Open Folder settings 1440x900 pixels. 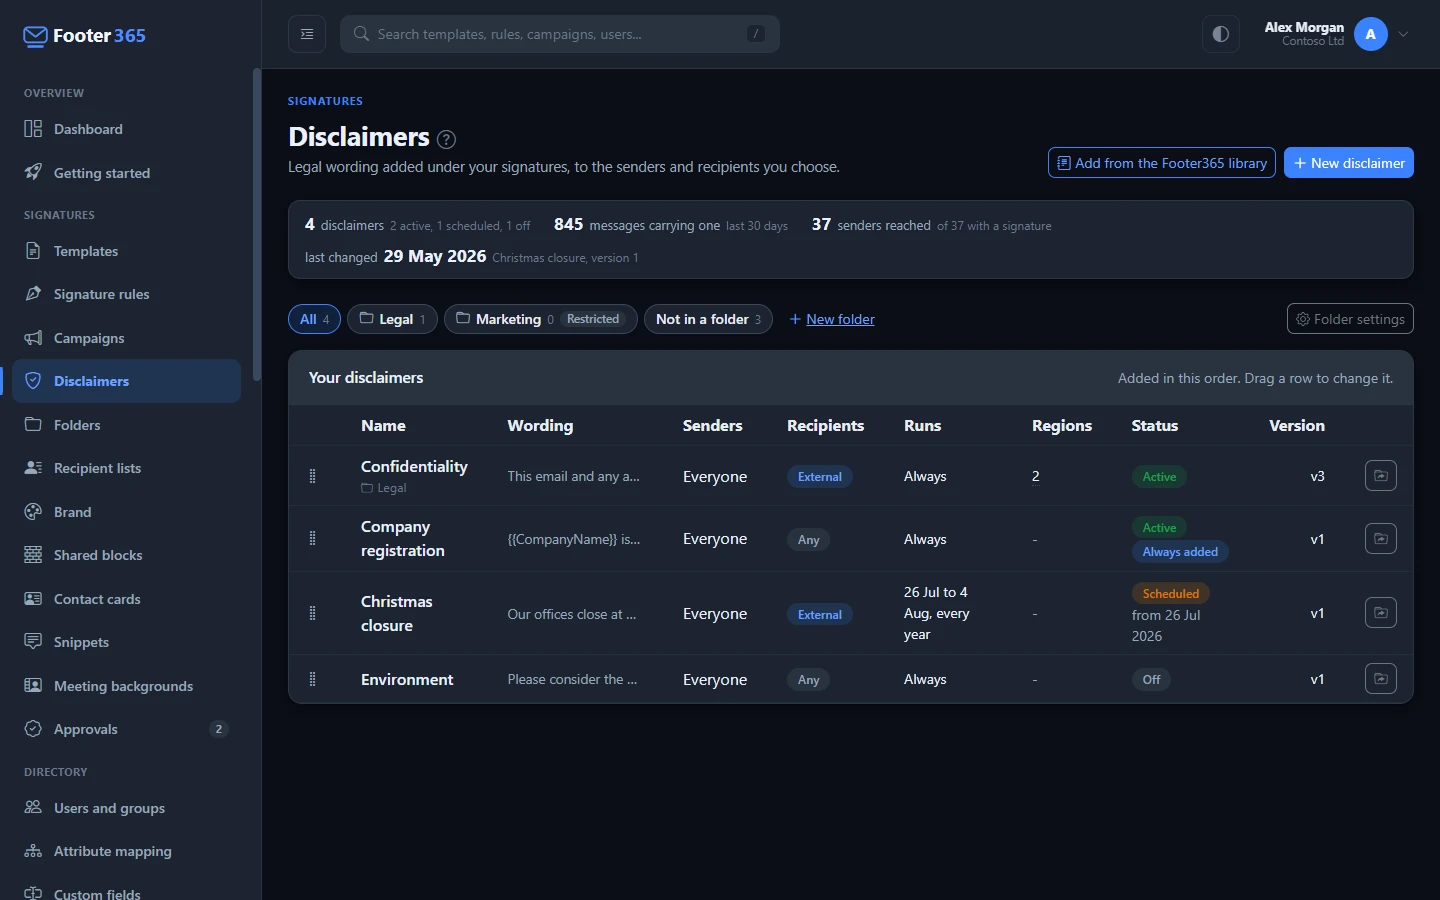[1350, 319]
